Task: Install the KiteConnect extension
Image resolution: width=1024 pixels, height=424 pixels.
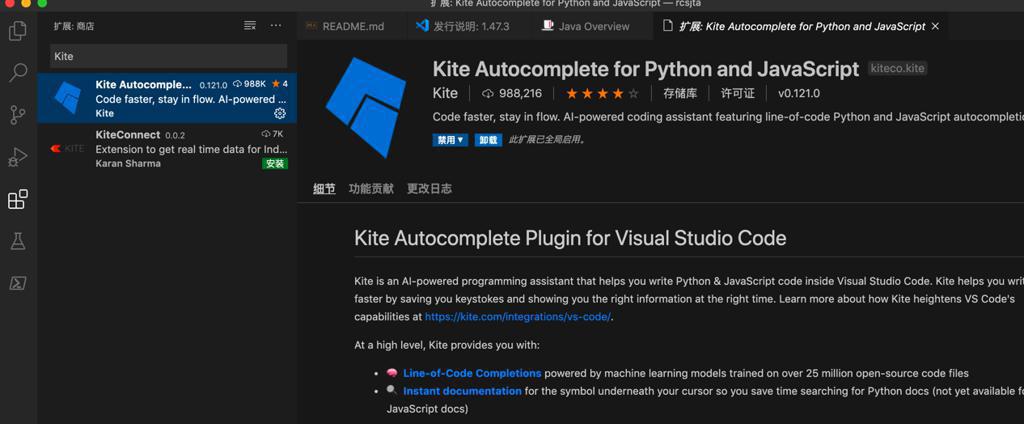Action: tap(275, 163)
